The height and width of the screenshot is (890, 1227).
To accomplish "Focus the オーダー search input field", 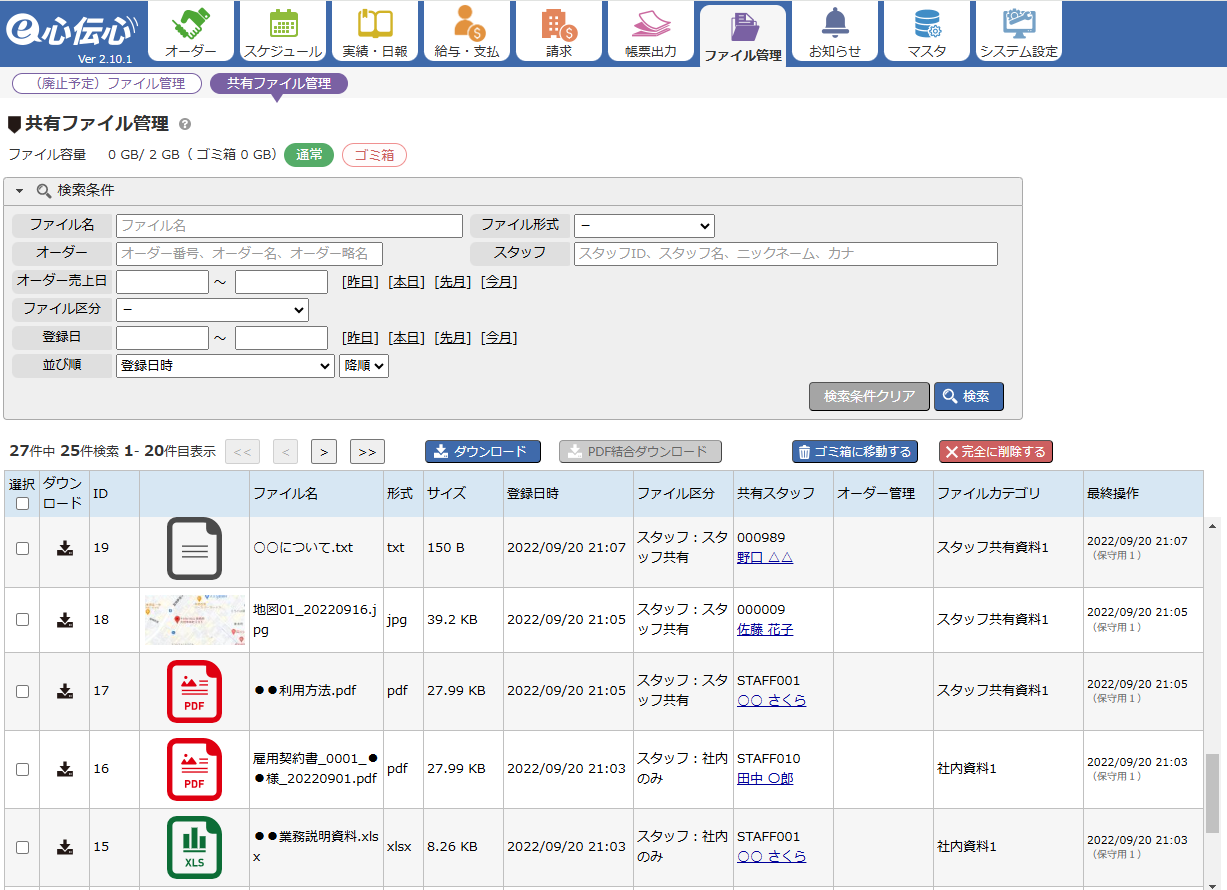I will 249,254.
